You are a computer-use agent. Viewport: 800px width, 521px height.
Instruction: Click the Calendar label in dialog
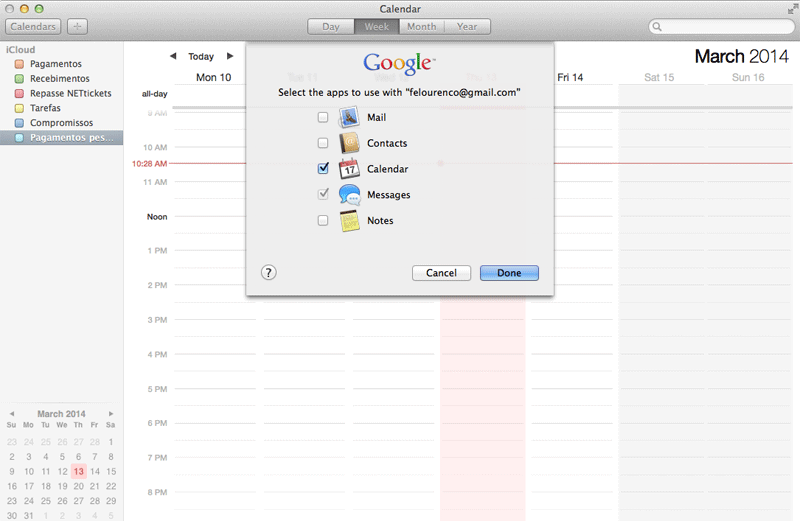pos(387,169)
